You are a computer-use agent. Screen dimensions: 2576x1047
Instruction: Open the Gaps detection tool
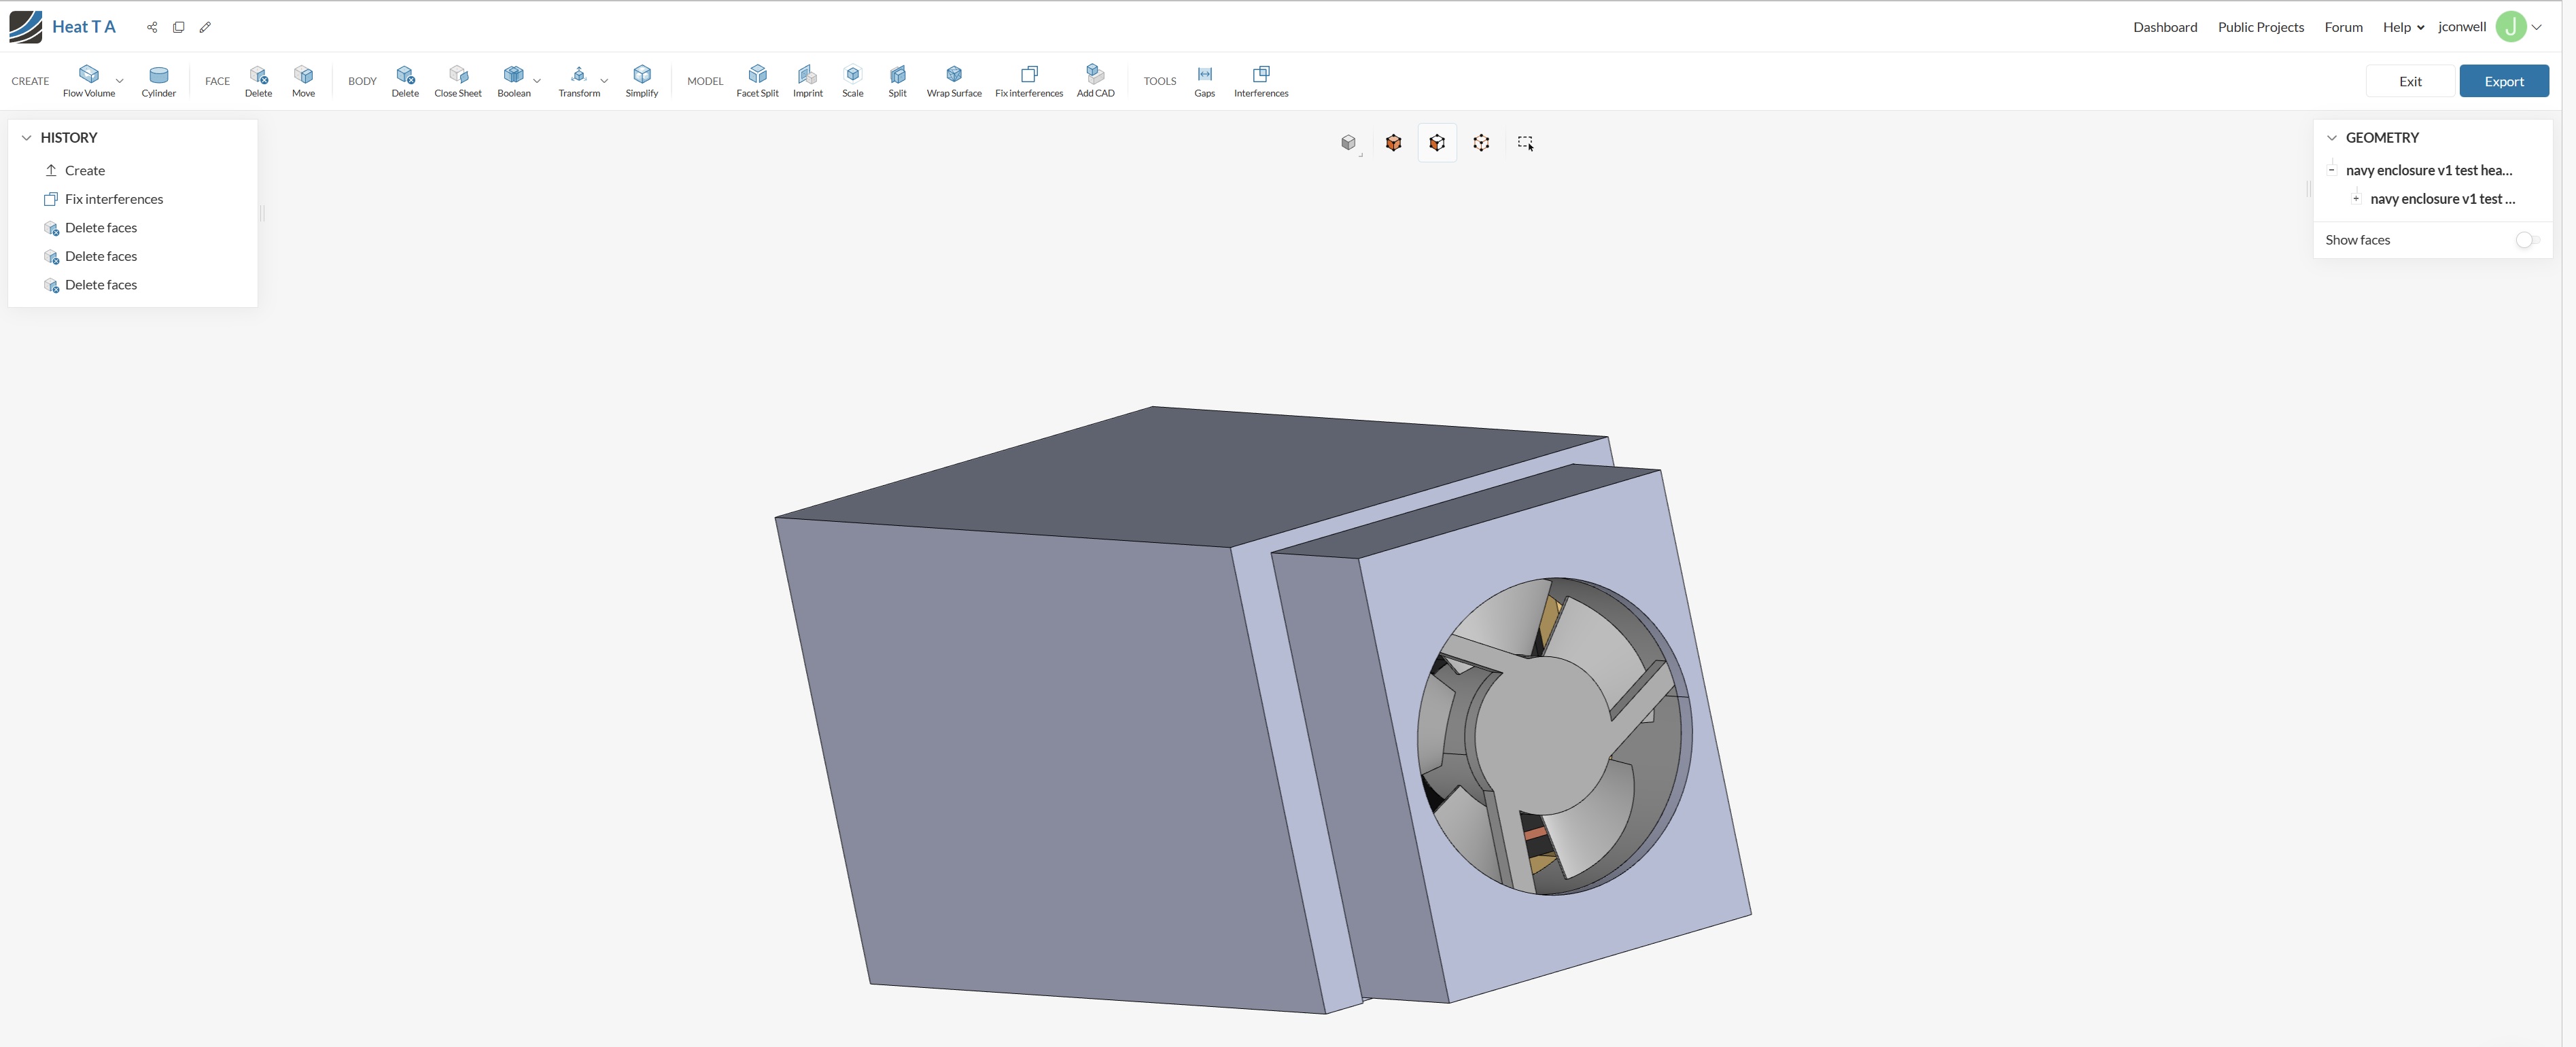coord(1205,81)
